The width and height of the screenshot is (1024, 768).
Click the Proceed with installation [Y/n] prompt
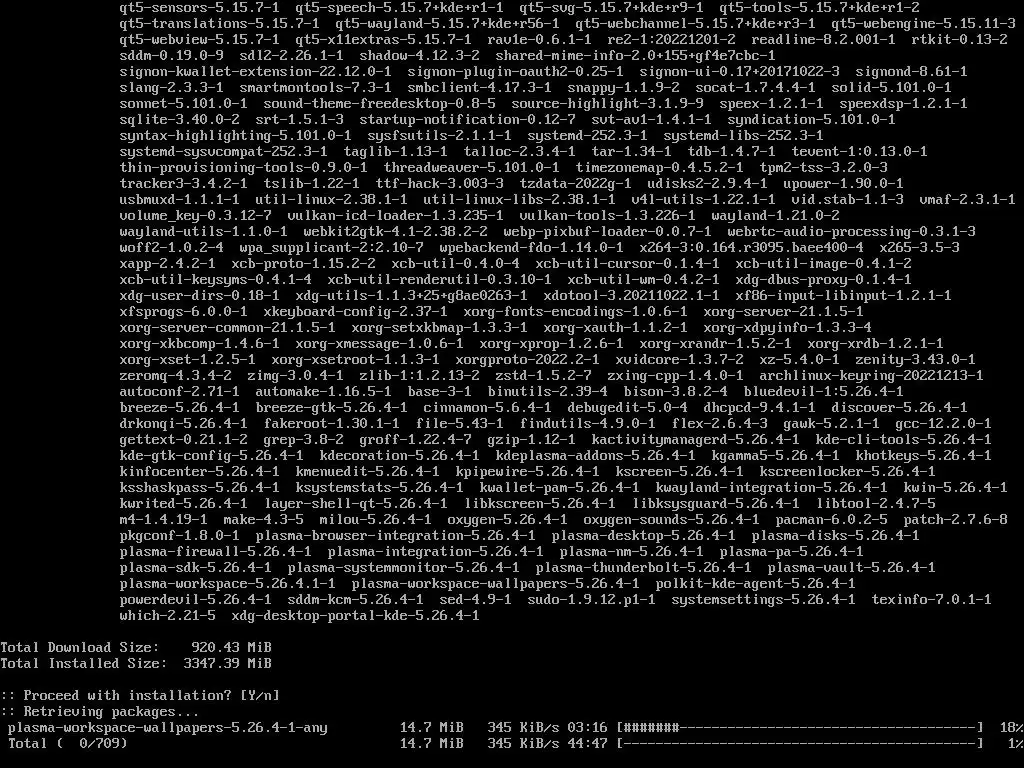[140, 696]
